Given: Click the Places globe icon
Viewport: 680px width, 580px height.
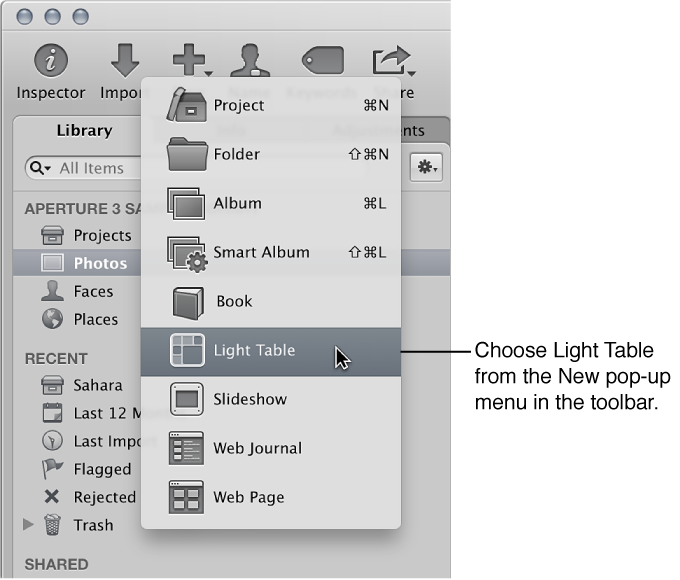Looking at the screenshot, I should coord(52,319).
